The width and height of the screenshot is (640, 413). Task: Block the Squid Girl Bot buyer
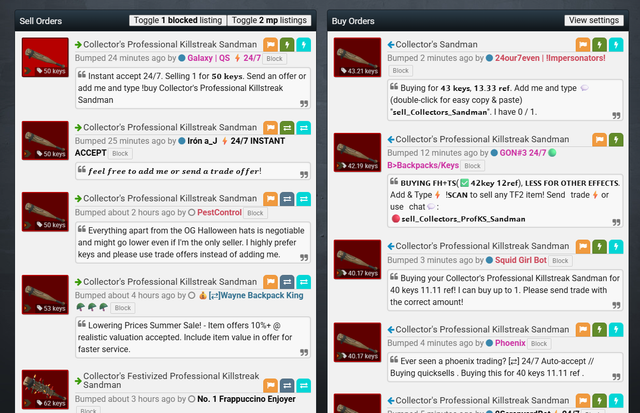(x=560, y=261)
